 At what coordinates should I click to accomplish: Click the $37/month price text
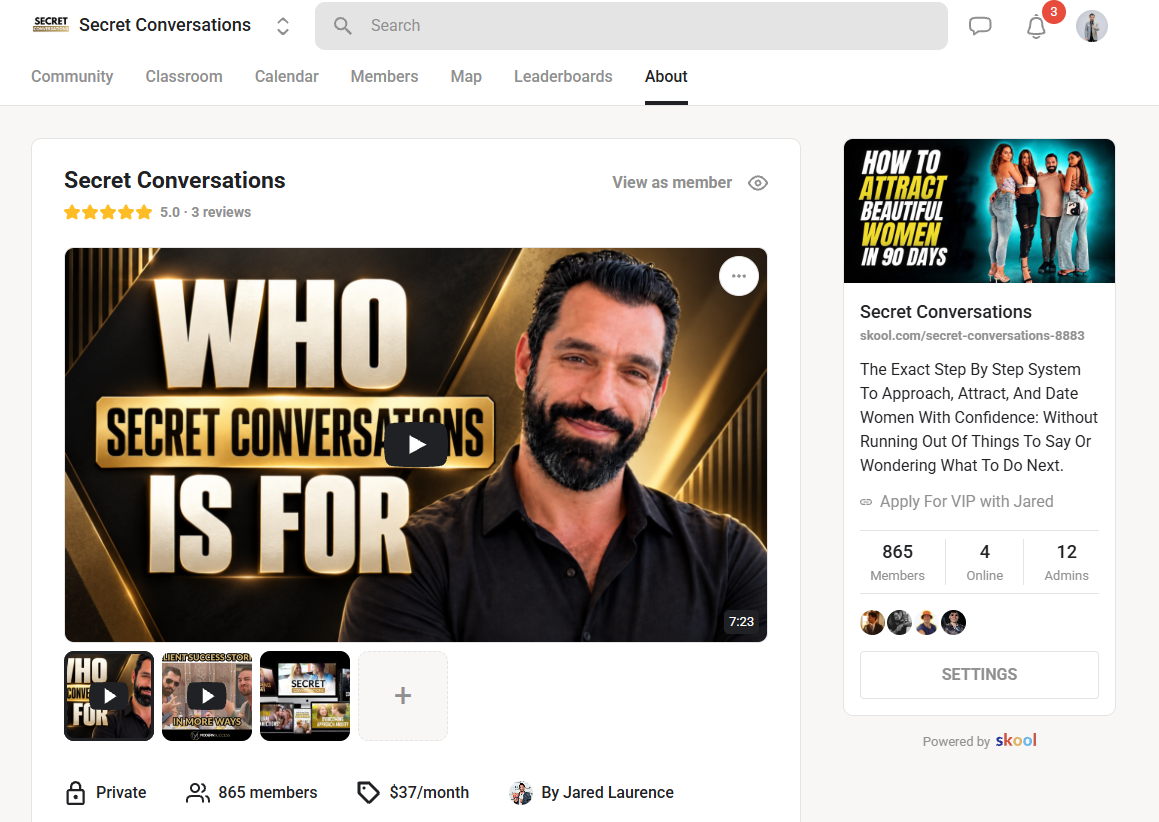pos(429,792)
